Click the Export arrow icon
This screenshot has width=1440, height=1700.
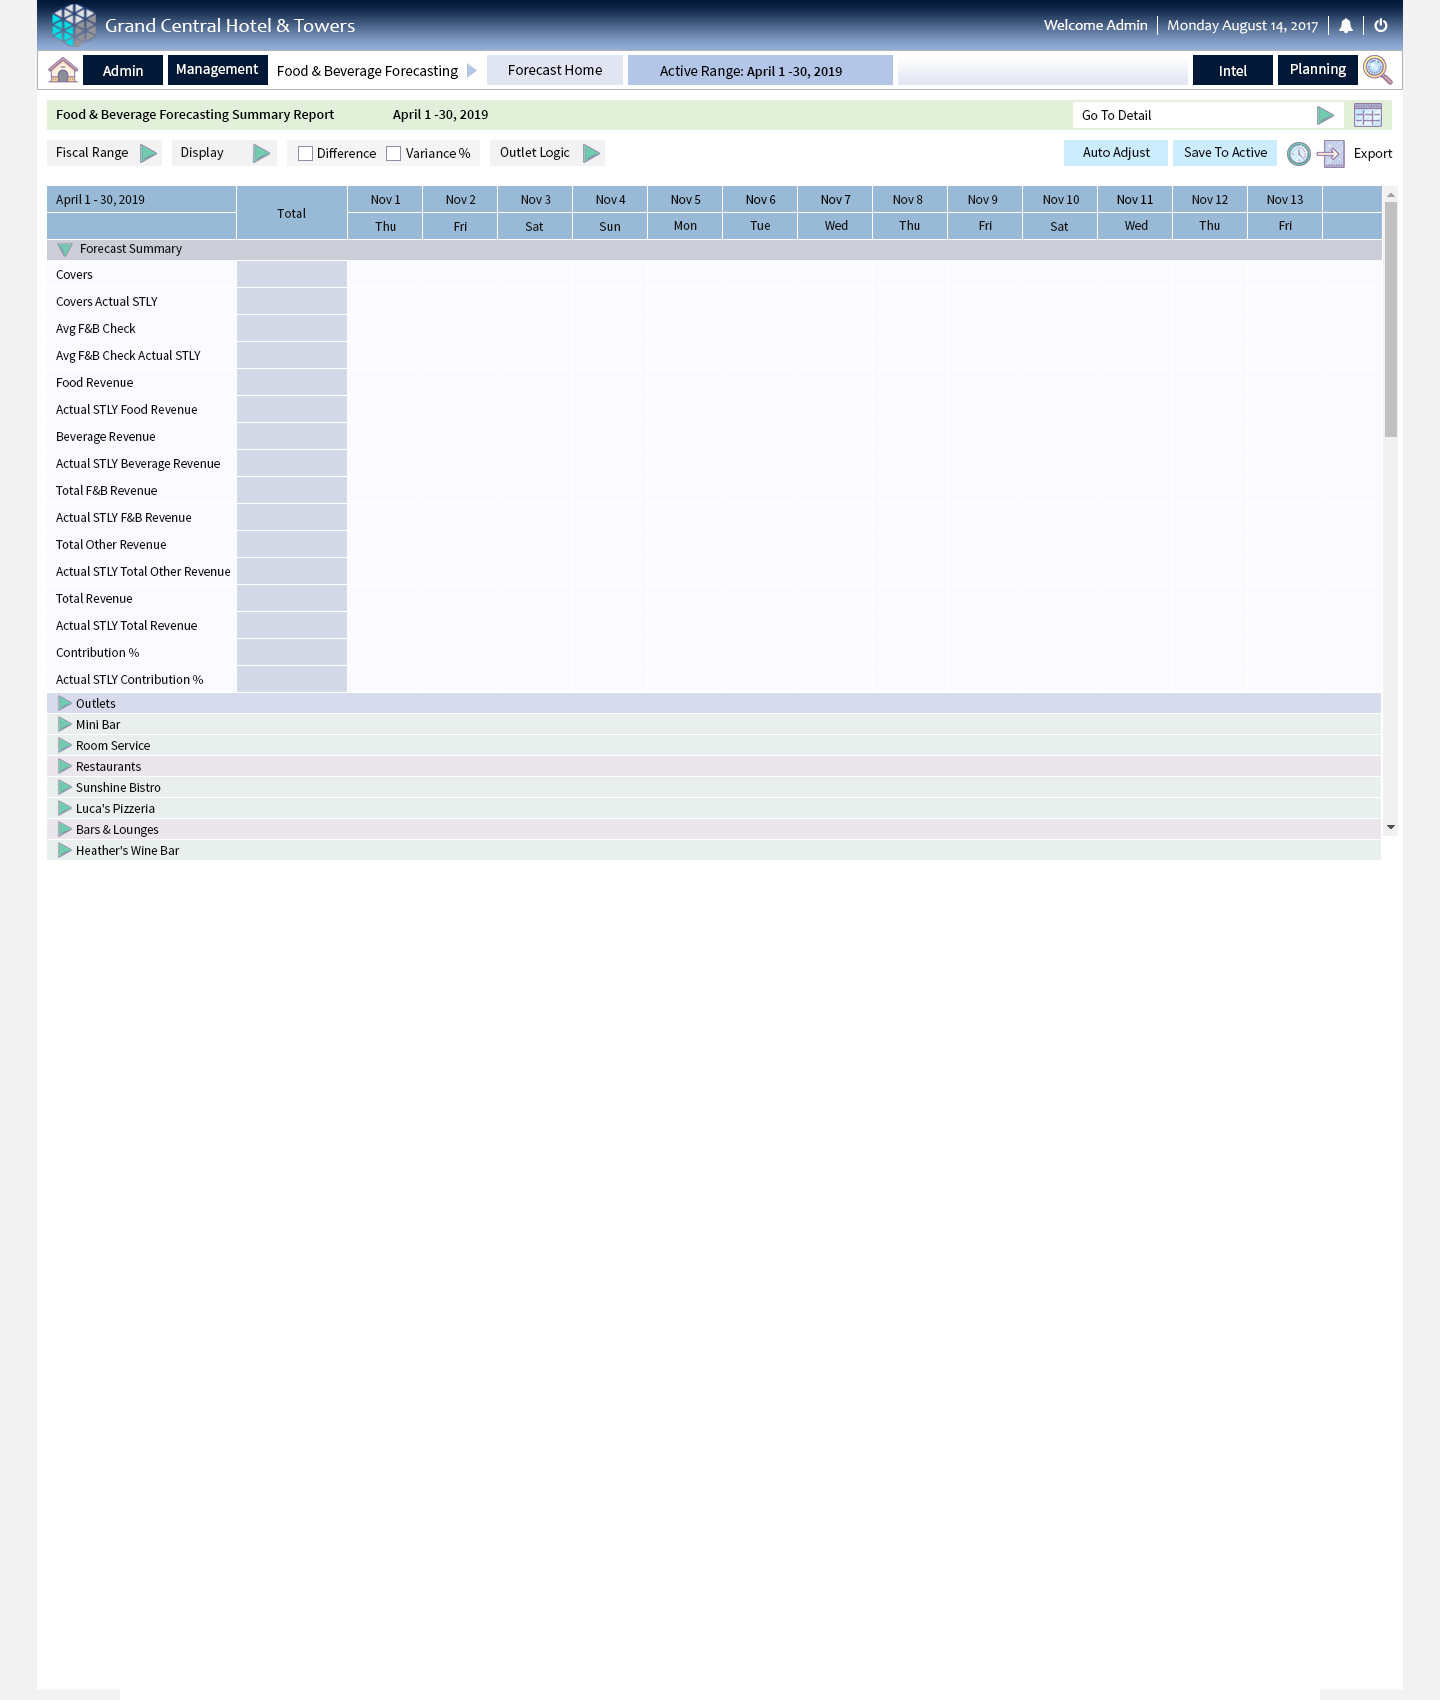point(1331,154)
